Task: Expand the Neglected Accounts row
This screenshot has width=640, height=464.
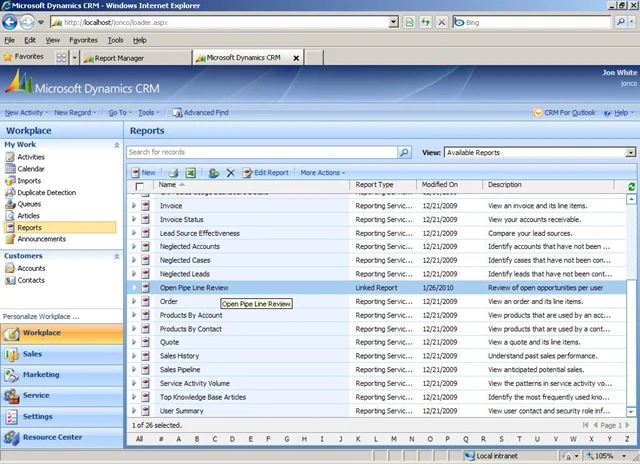Action: (x=134, y=246)
